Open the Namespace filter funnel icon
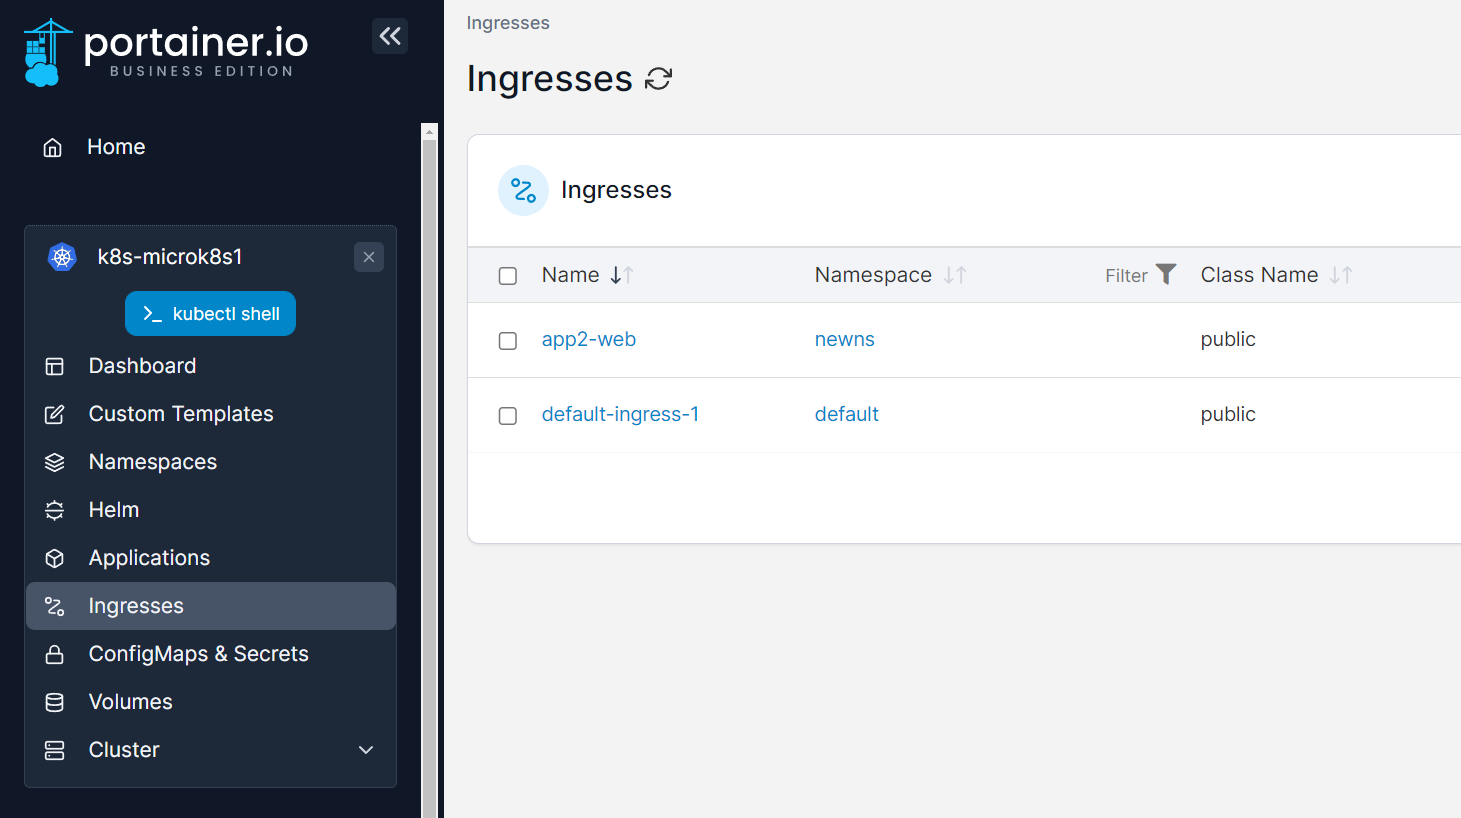The width and height of the screenshot is (1461, 818). coord(1166,274)
